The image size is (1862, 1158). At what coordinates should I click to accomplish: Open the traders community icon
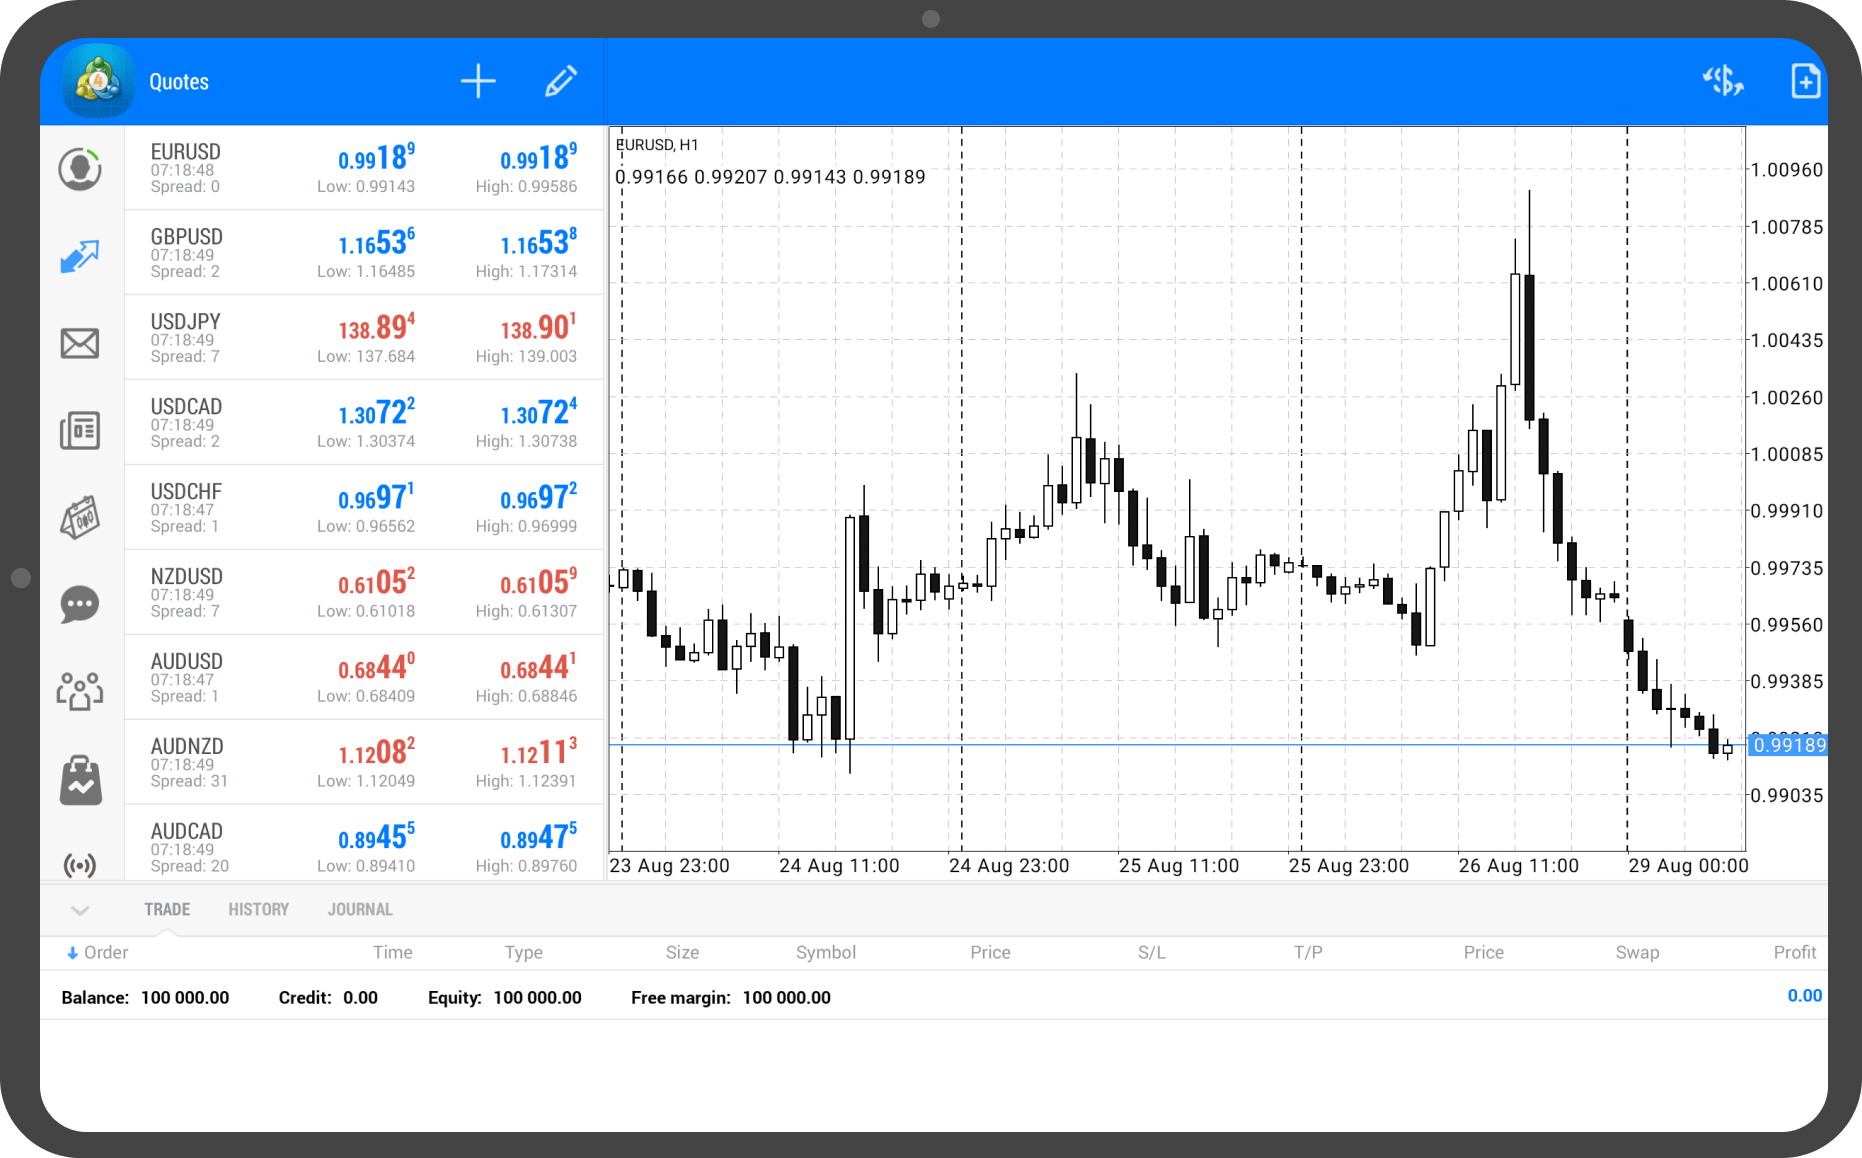(80, 691)
